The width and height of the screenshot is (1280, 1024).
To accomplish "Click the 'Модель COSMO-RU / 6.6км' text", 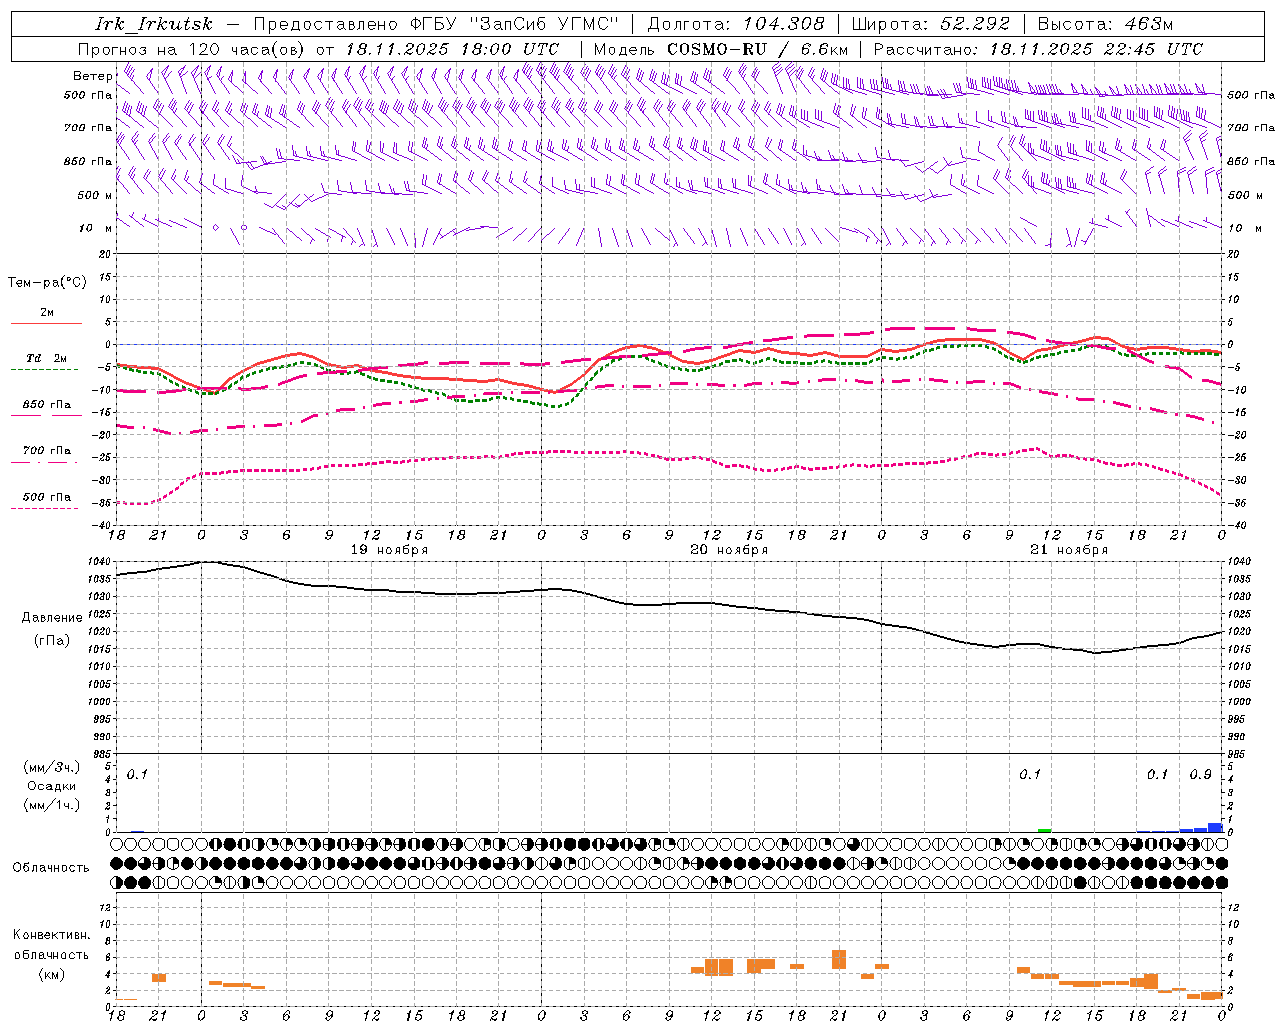I will tap(721, 49).
